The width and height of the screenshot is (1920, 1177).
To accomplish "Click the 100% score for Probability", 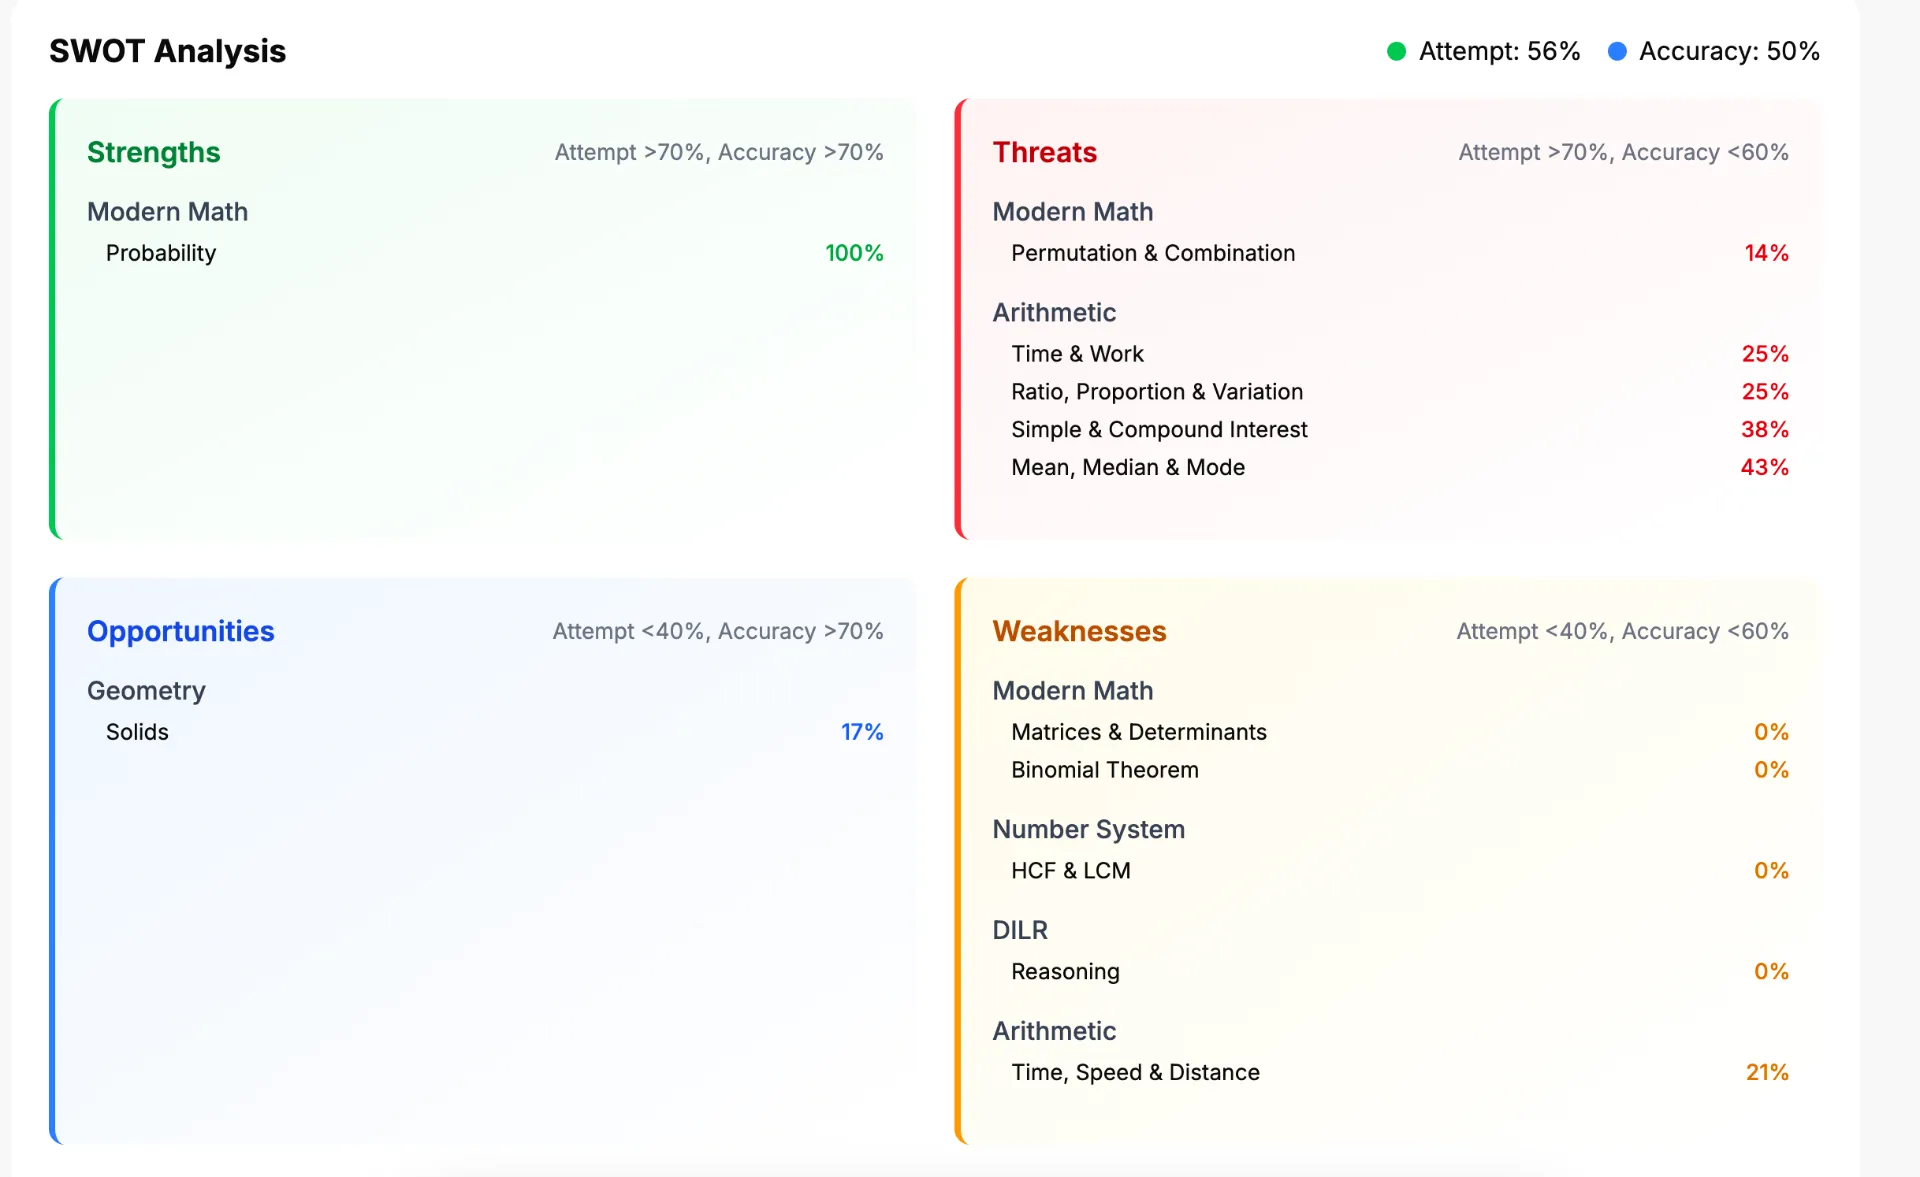I will click(854, 253).
